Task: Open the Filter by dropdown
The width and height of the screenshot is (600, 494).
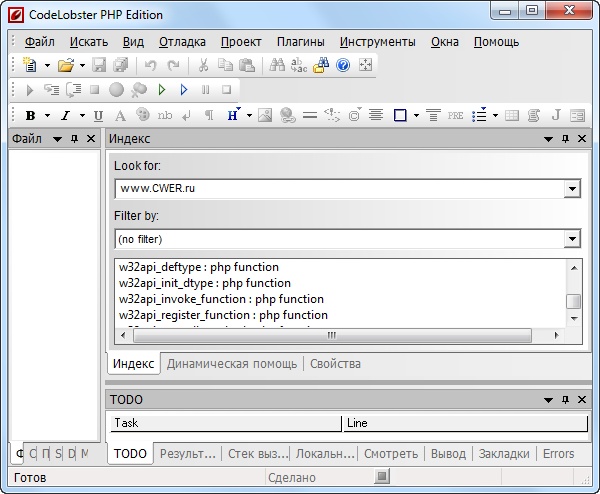Action: click(572, 239)
